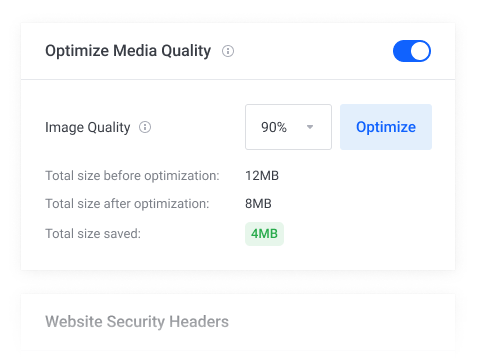Click Total size before optimization label
Screen dimensions: 480x360
click(132, 176)
